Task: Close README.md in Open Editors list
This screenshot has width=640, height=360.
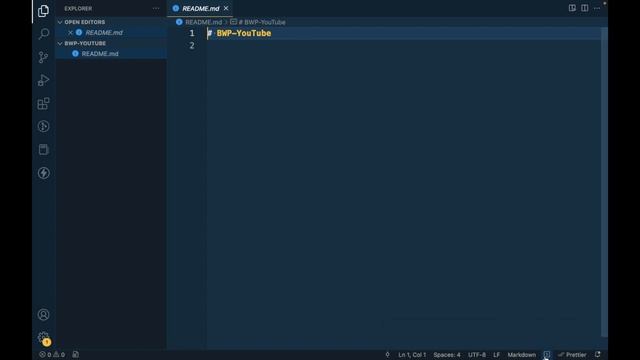Action: click(70, 33)
